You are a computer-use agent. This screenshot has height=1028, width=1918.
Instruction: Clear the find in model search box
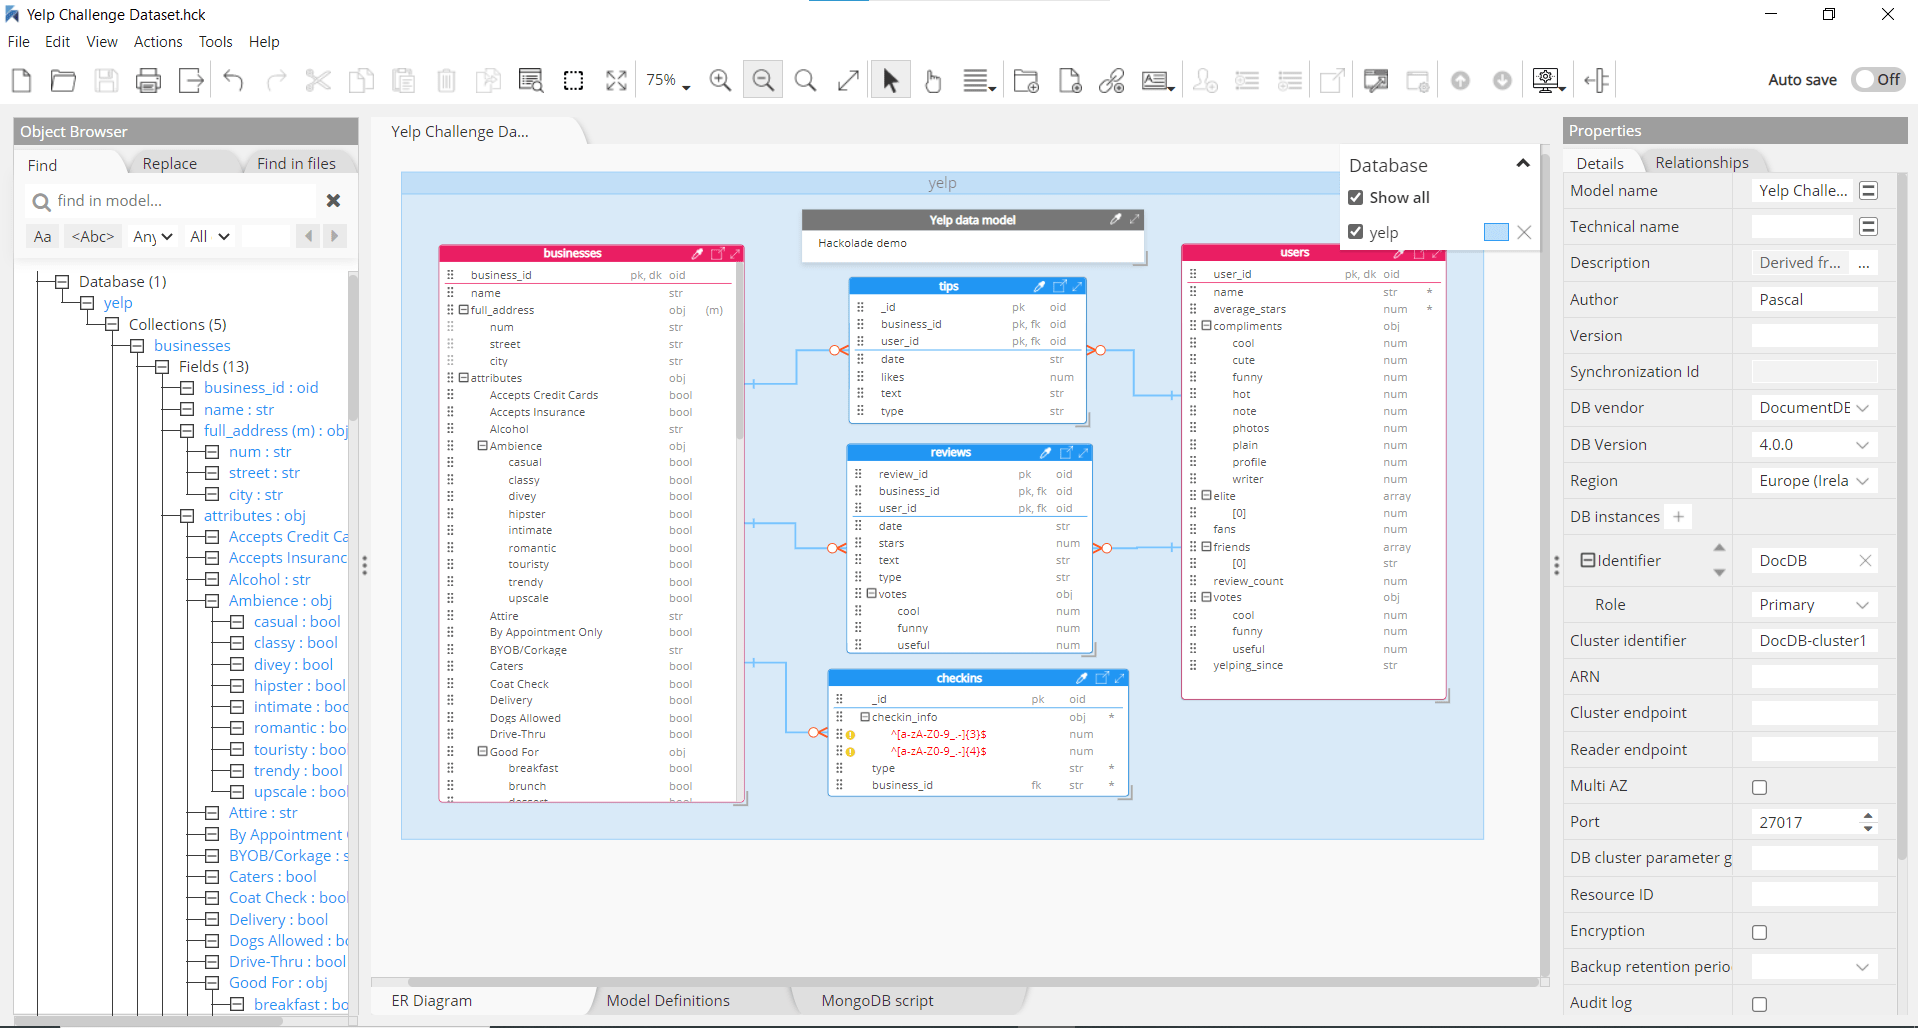click(x=334, y=201)
